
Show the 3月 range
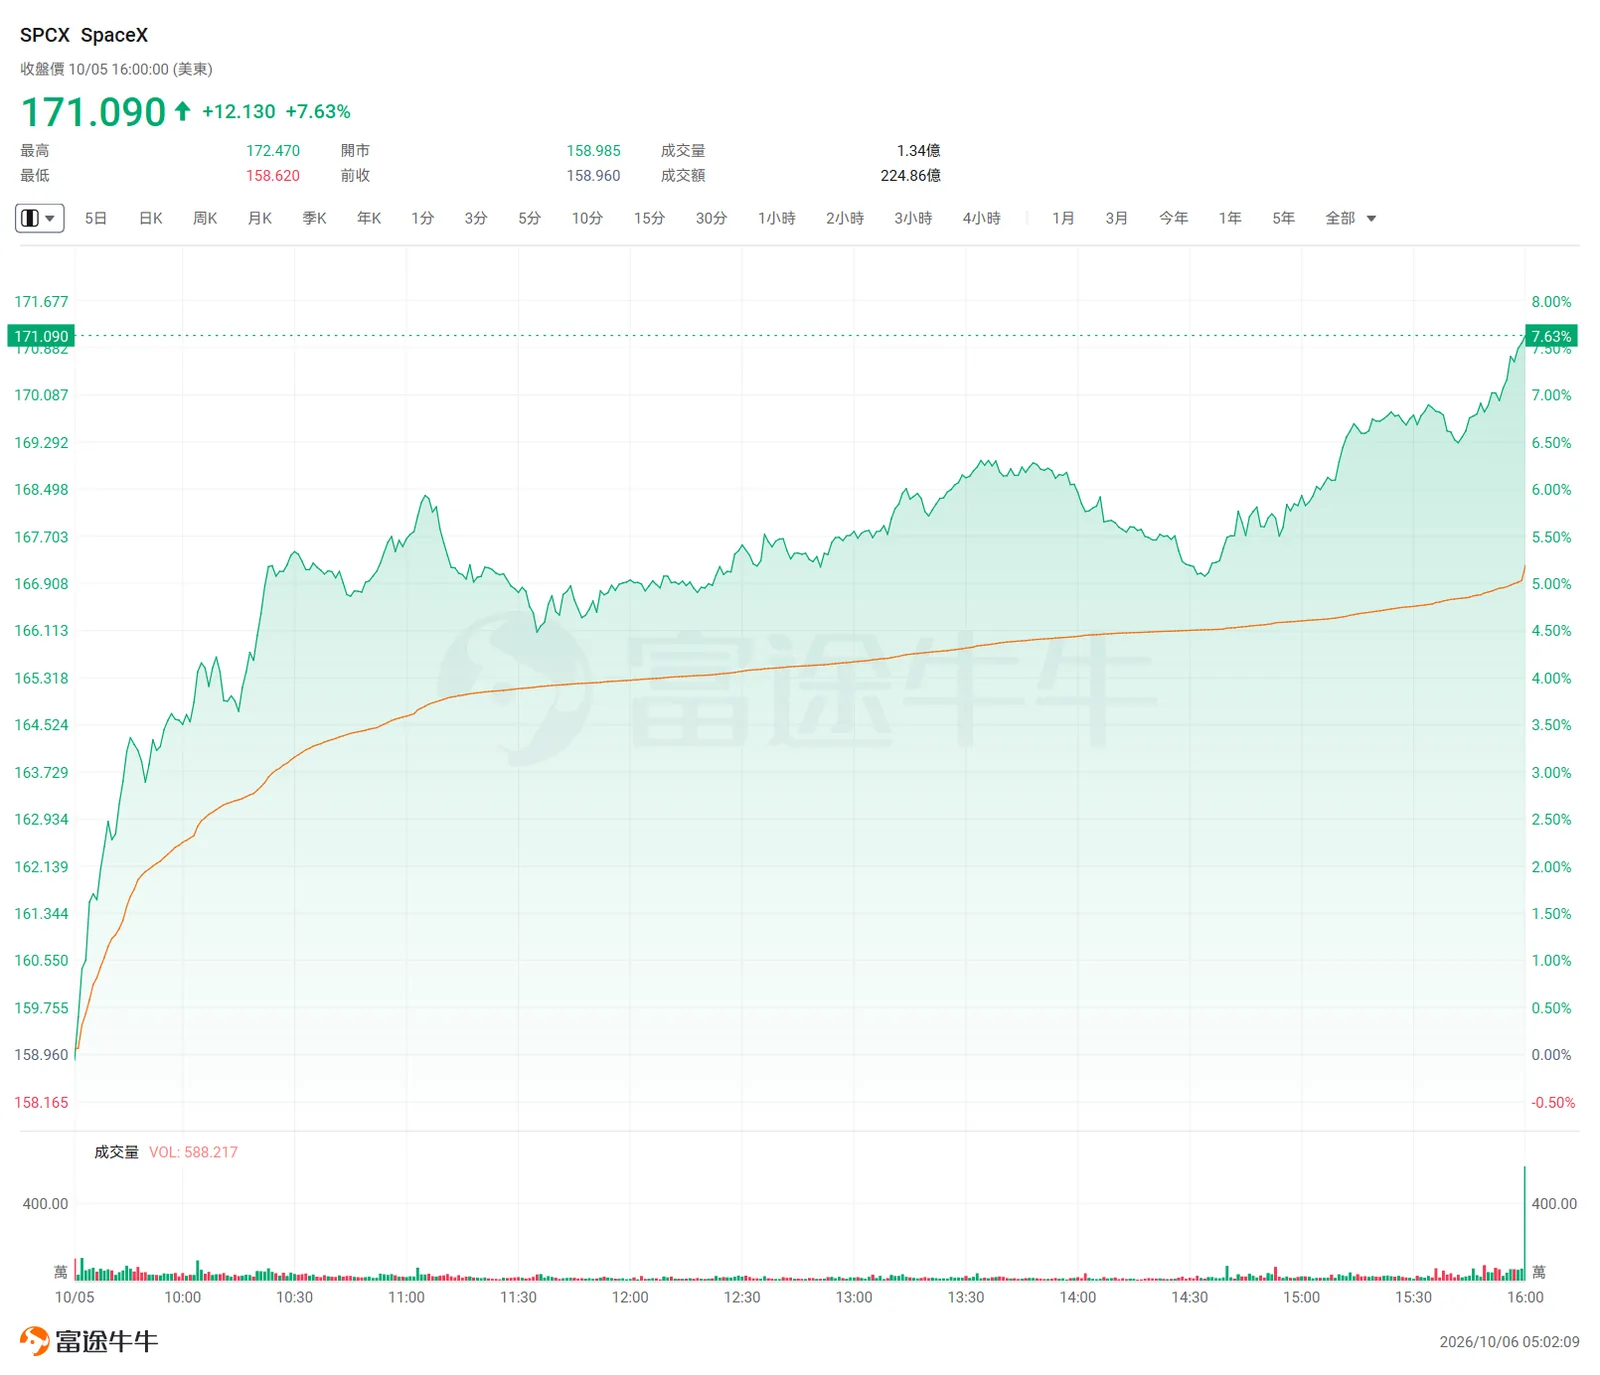pyautogui.click(x=1117, y=218)
